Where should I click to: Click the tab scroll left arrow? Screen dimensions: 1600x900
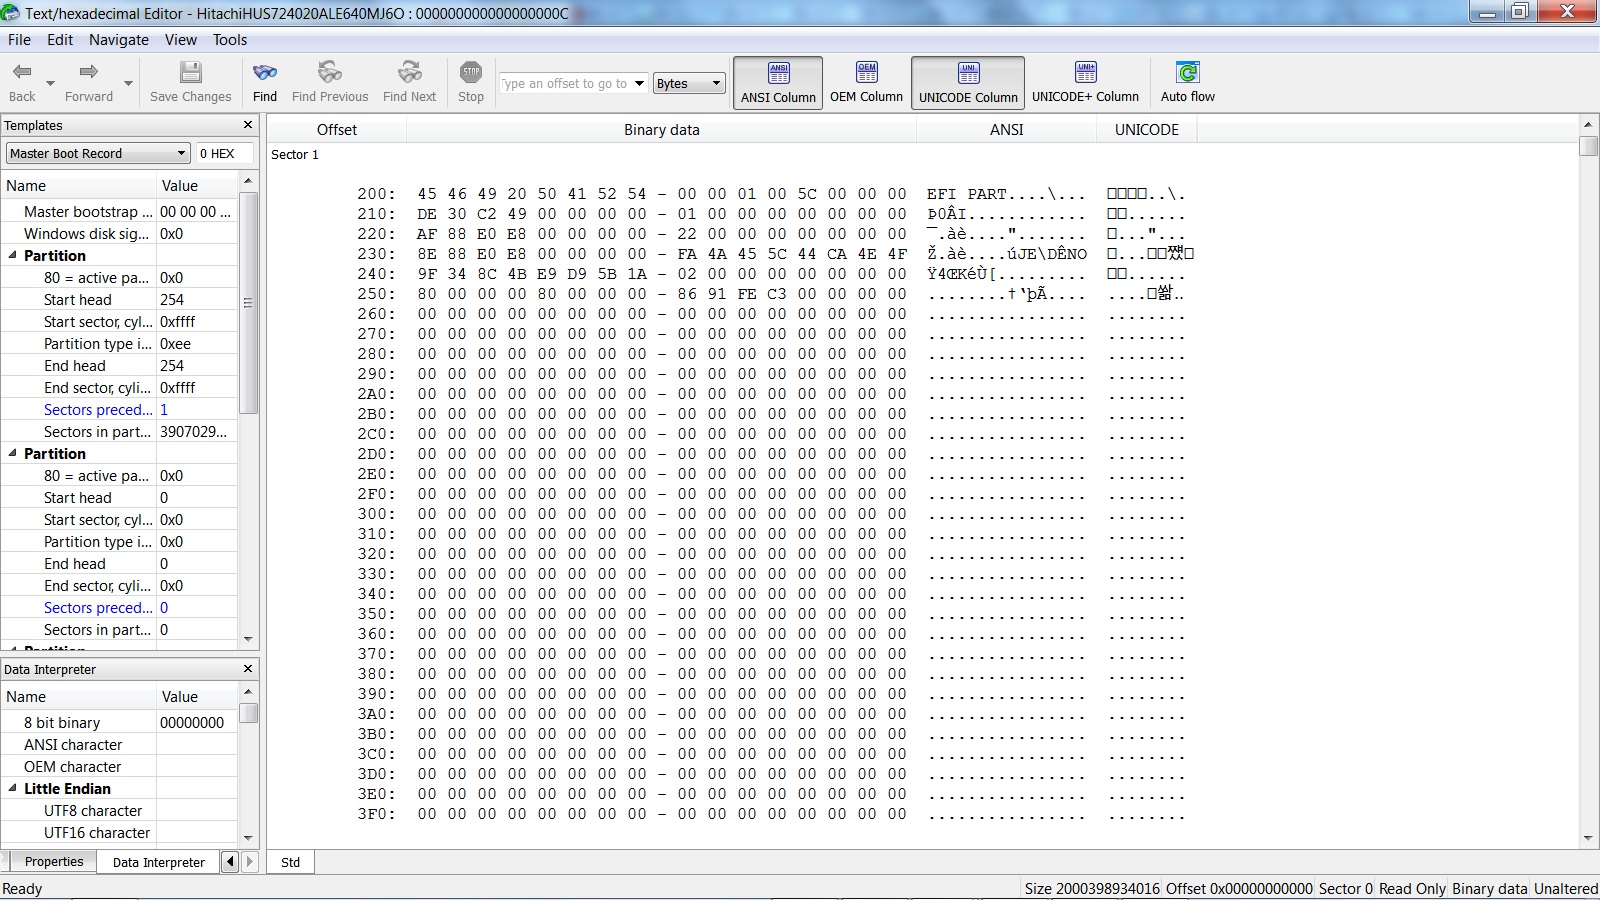[x=230, y=861]
